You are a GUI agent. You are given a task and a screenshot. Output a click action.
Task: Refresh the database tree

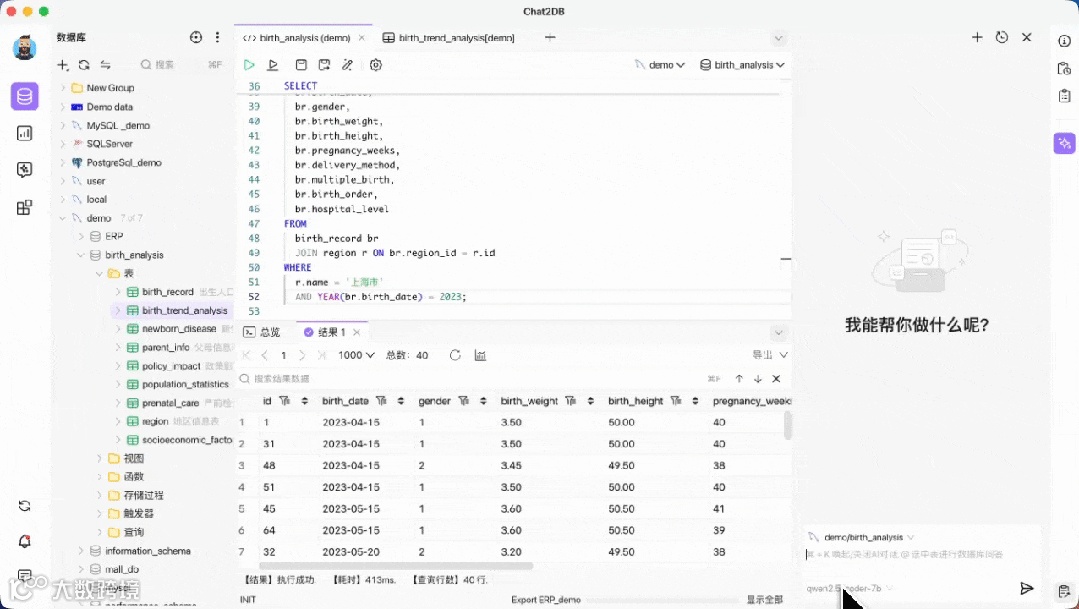click(x=84, y=65)
